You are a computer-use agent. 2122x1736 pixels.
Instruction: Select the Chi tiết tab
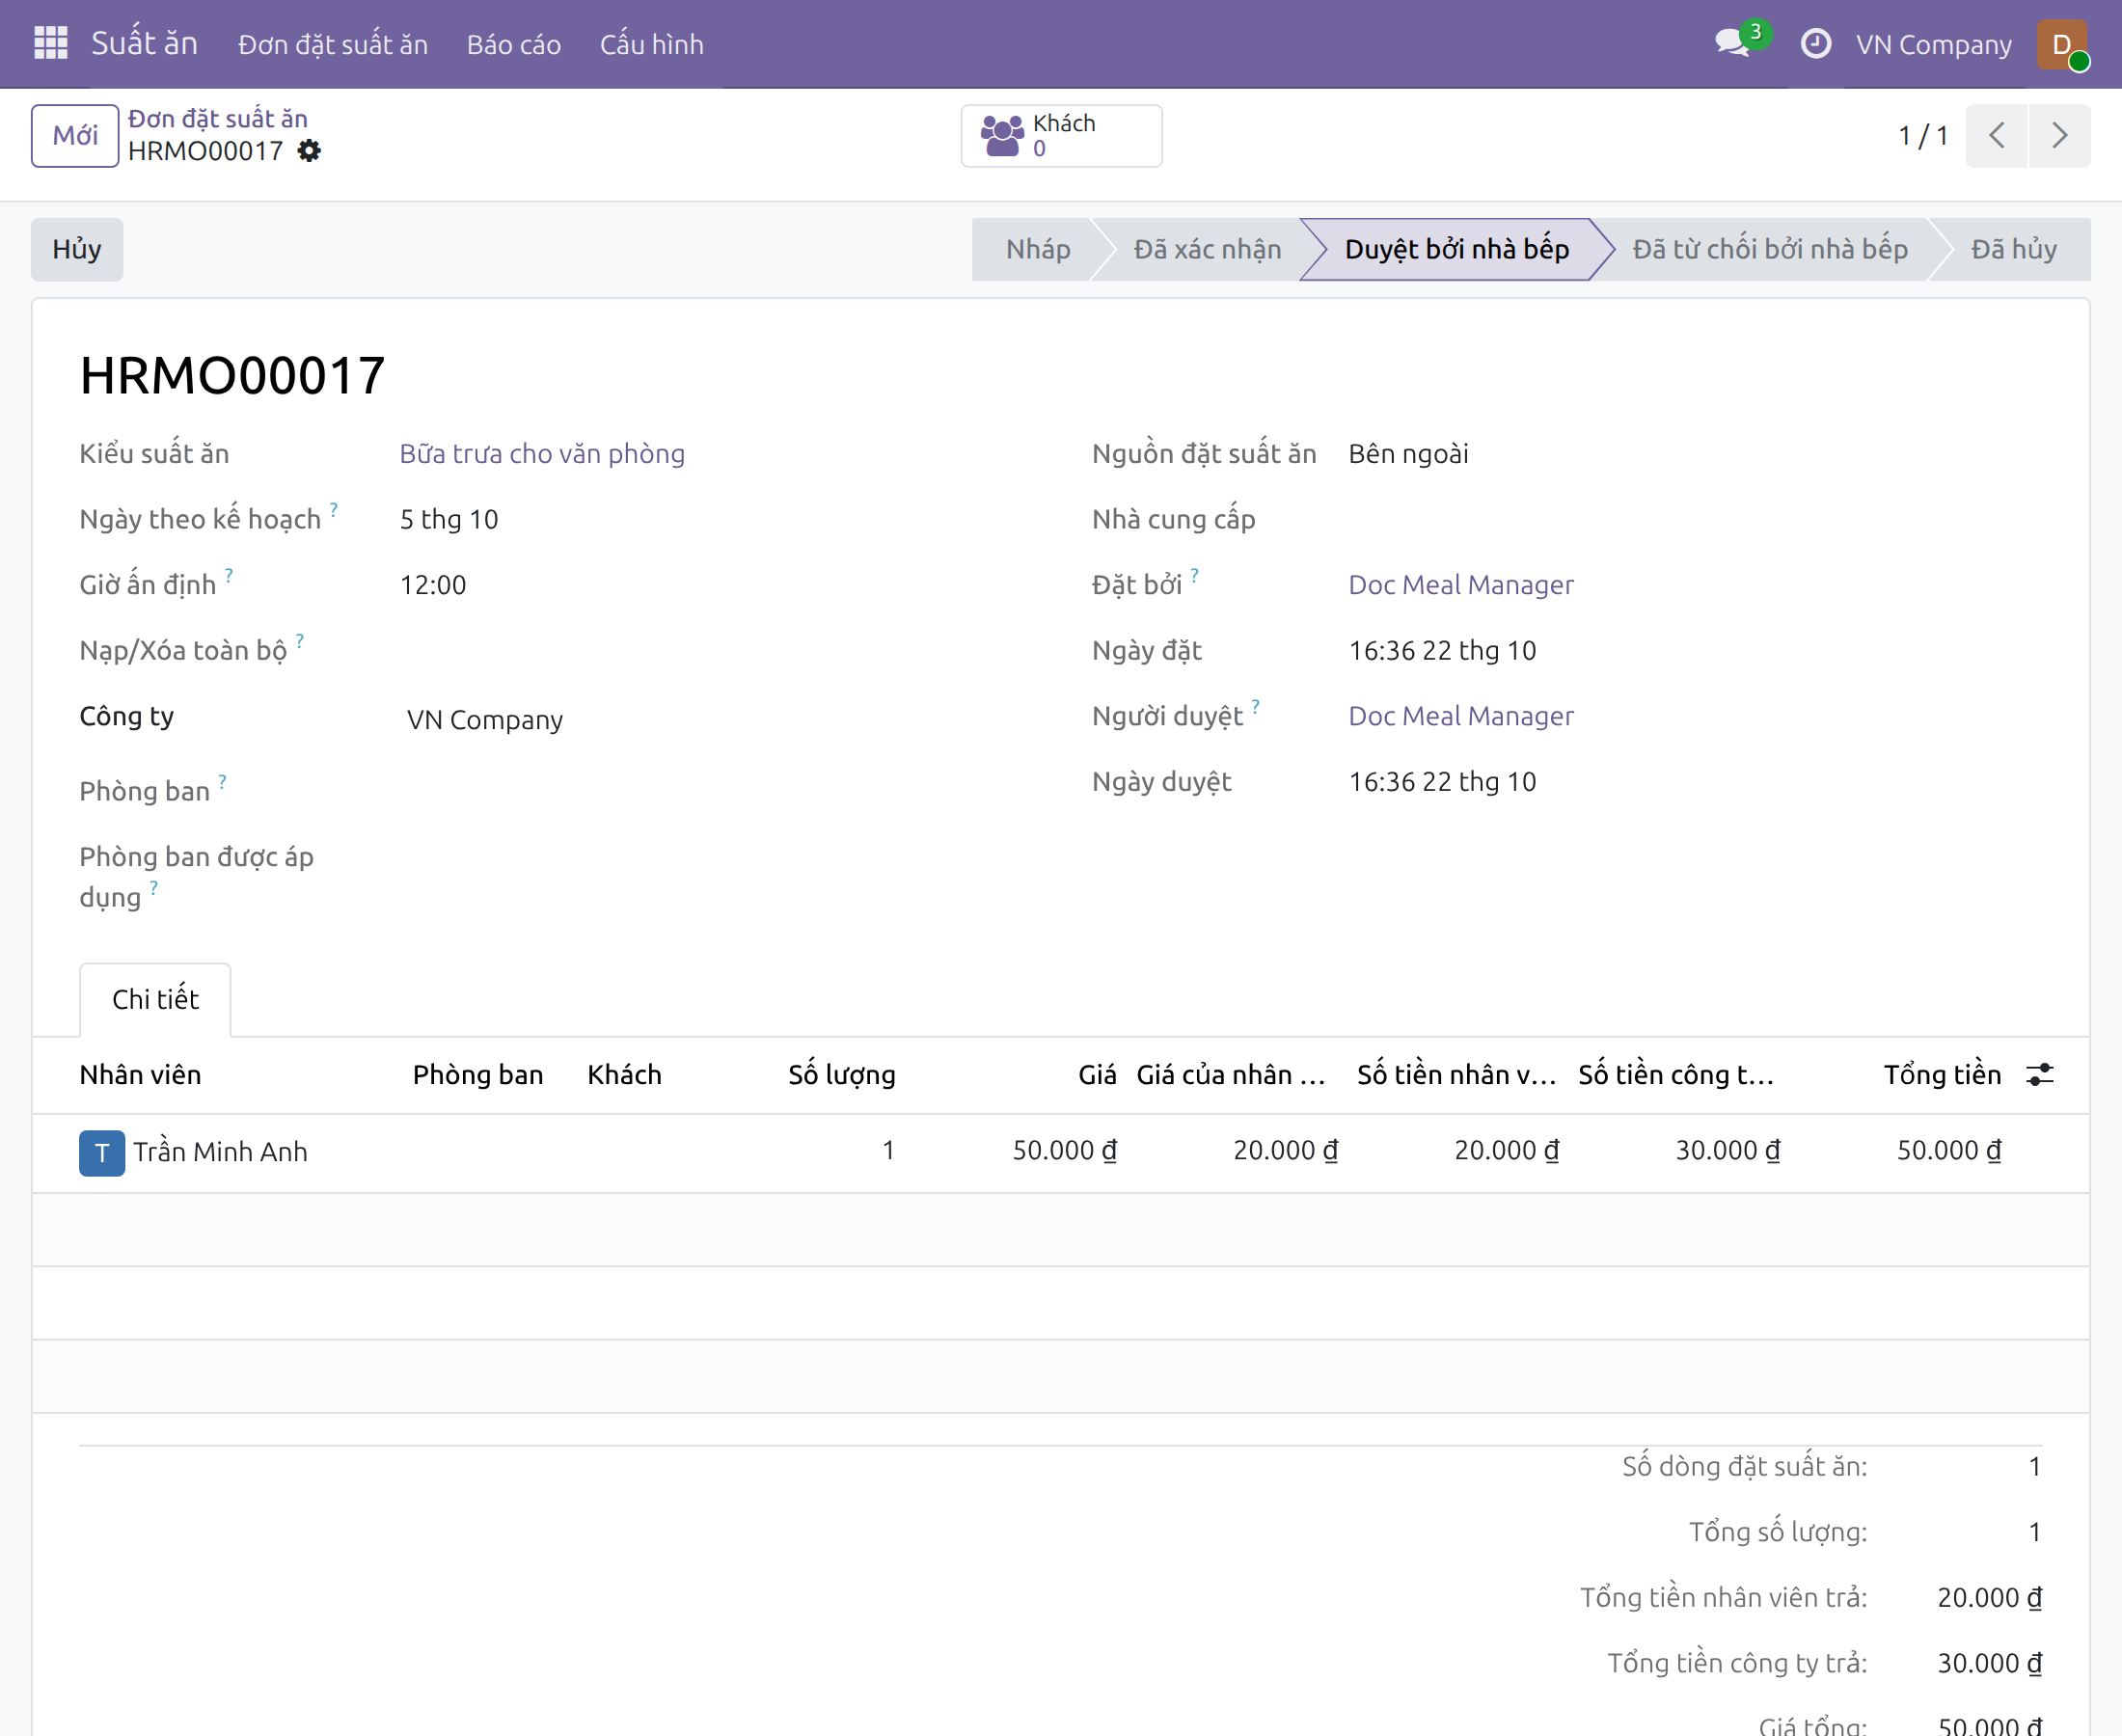point(155,999)
